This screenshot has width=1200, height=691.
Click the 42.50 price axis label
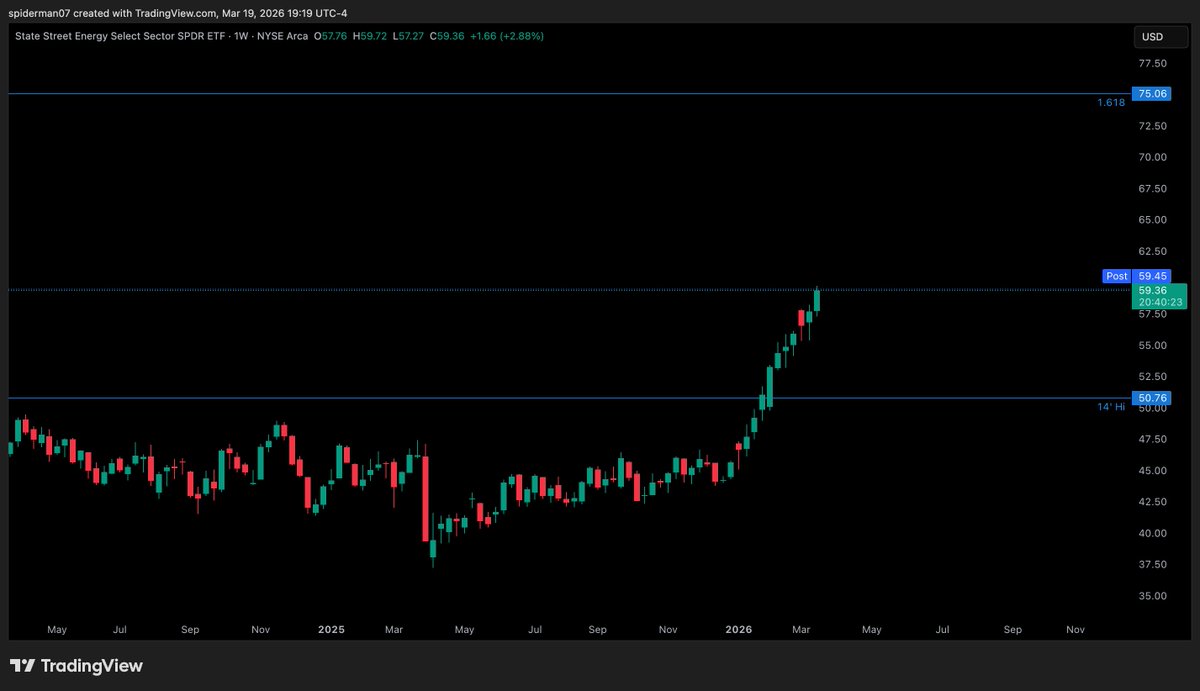1153,502
